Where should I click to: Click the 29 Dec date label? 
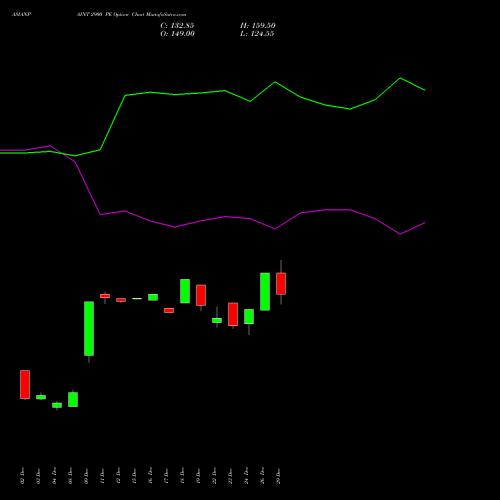(x=278, y=476)
